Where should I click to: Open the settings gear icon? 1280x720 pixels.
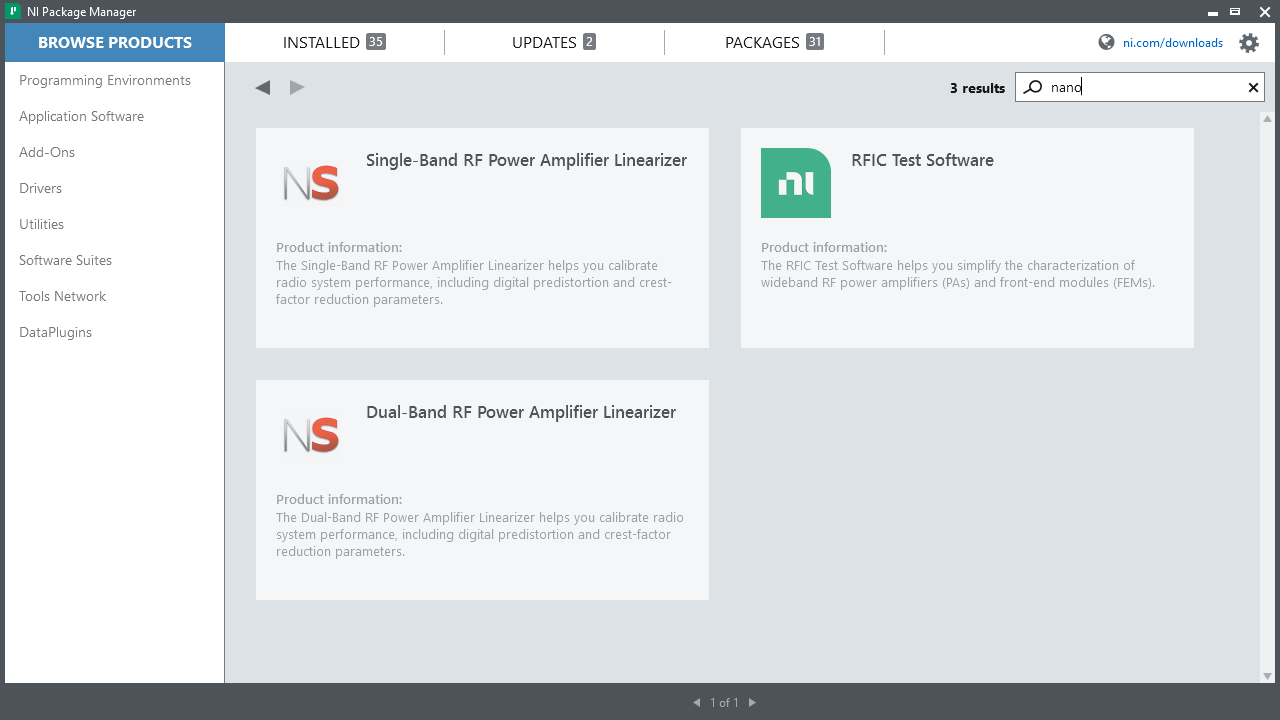pyautogui.click(x=1249, y=43)
